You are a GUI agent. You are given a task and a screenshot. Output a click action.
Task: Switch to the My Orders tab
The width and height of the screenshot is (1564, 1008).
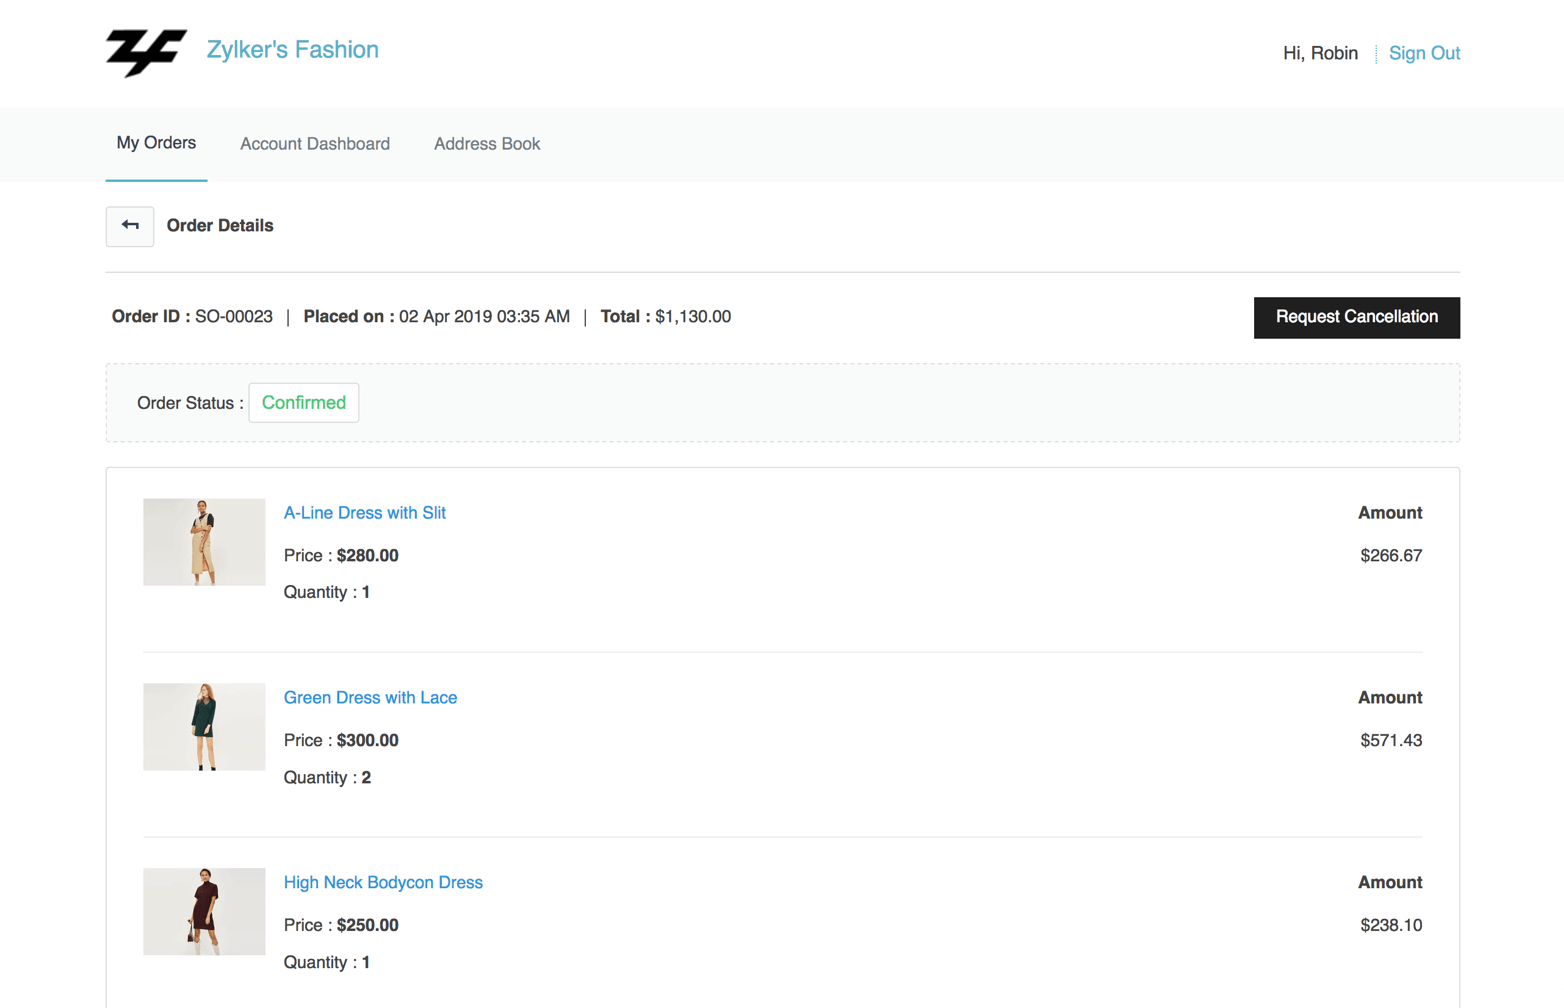click(x=156, y=143)
